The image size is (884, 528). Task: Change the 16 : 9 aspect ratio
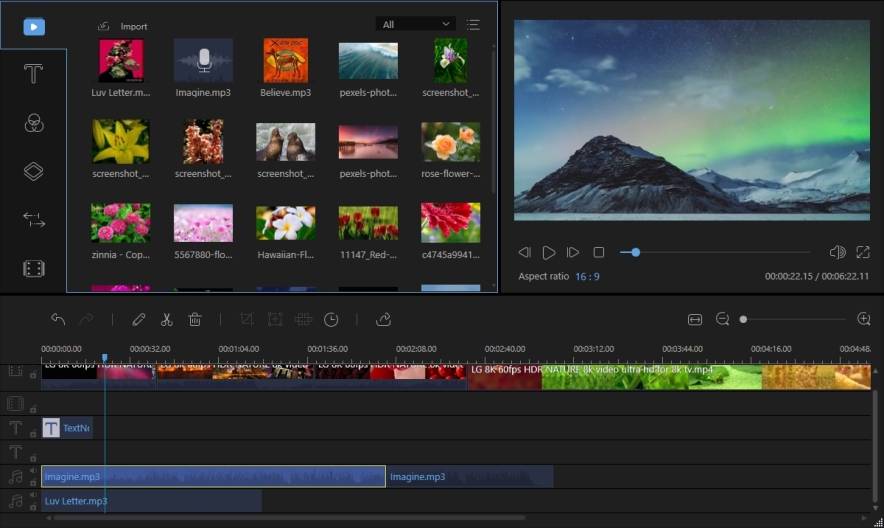pos(587,276)
